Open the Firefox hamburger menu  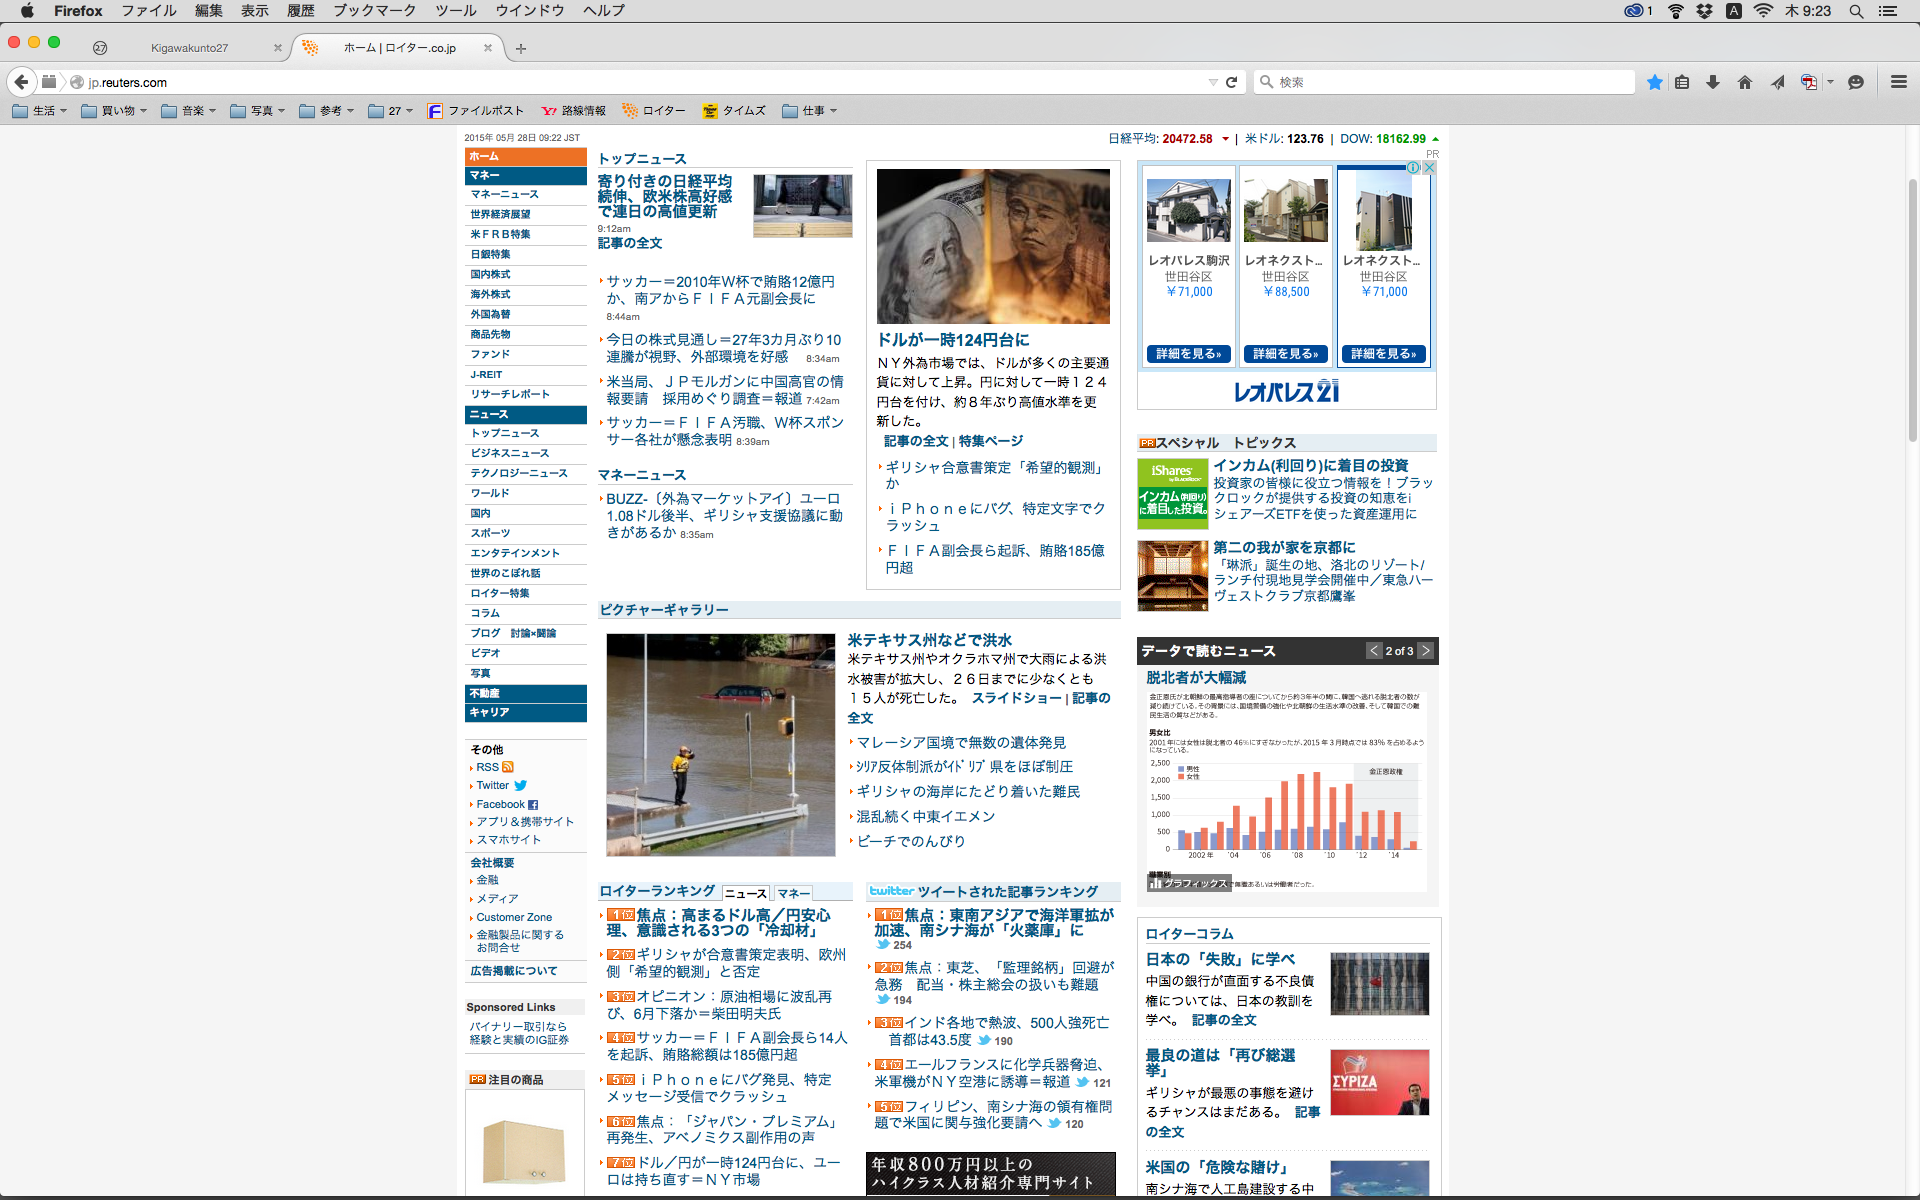[1898, 82]
